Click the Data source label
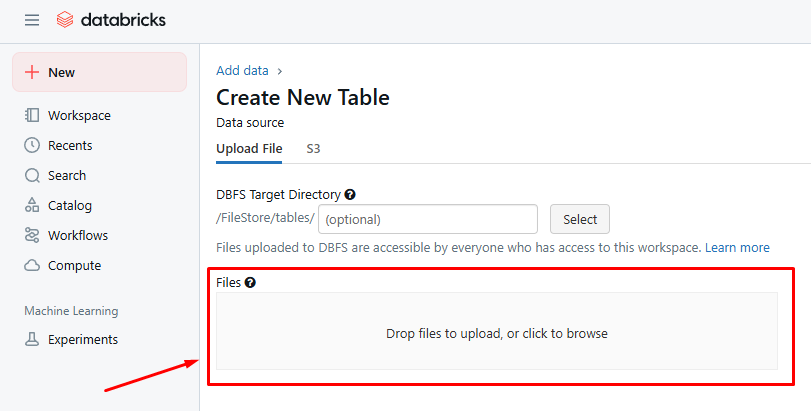The height and width of the screenshot is (411, 811). coord(250,123)
